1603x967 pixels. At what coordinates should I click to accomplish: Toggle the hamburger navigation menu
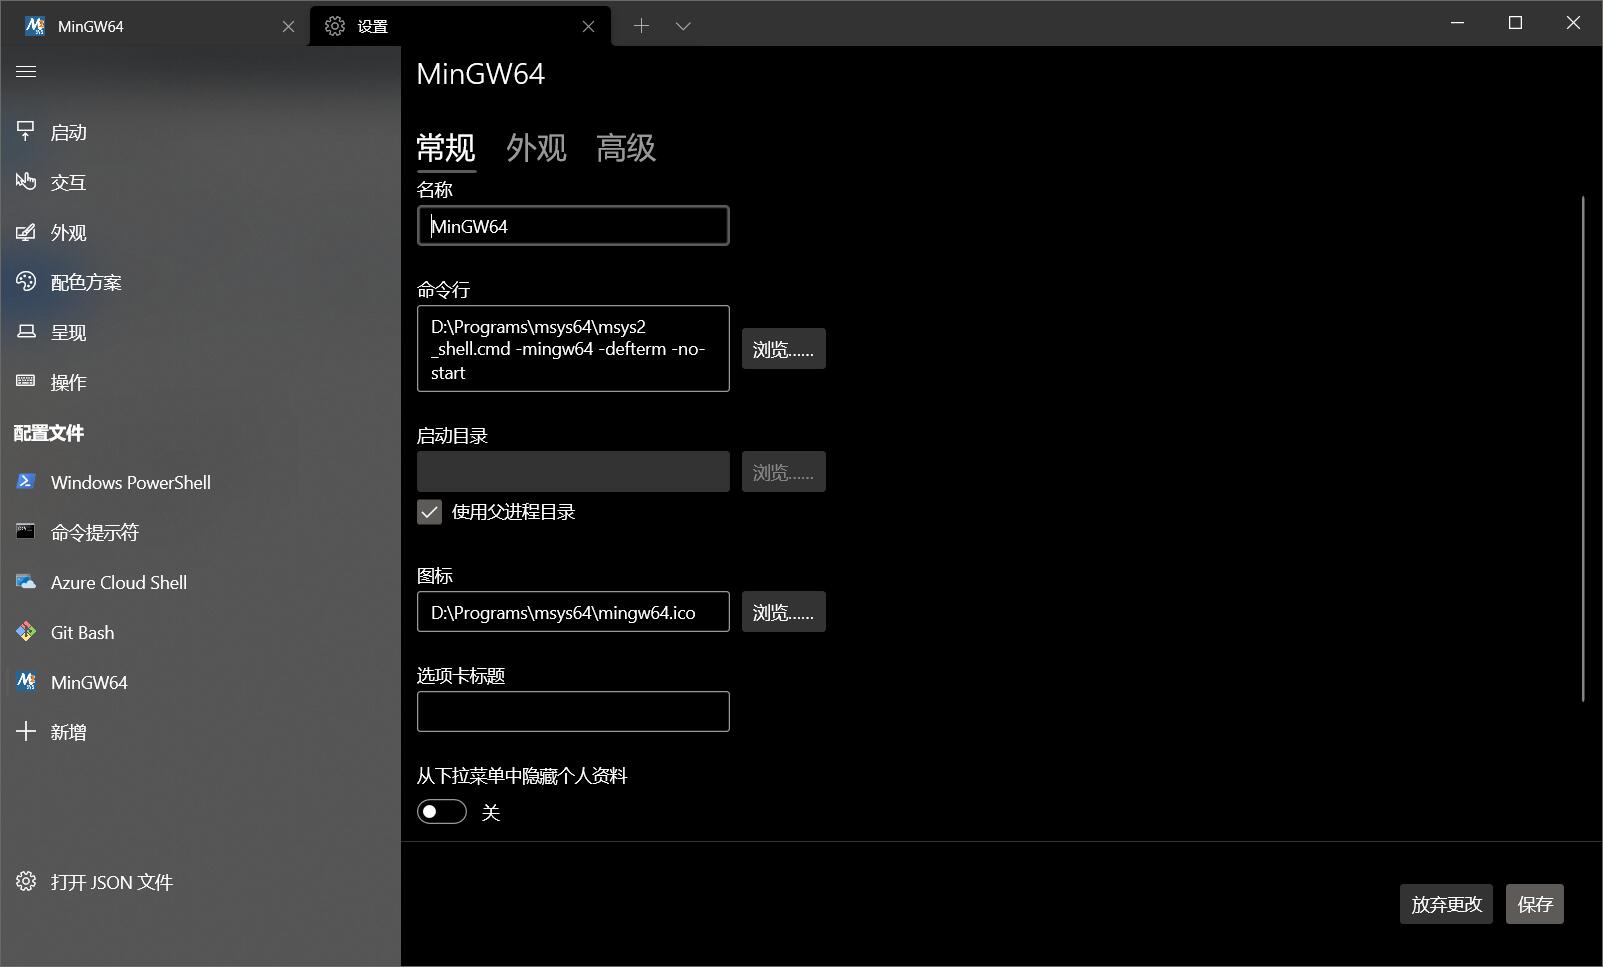coord(26,71)
